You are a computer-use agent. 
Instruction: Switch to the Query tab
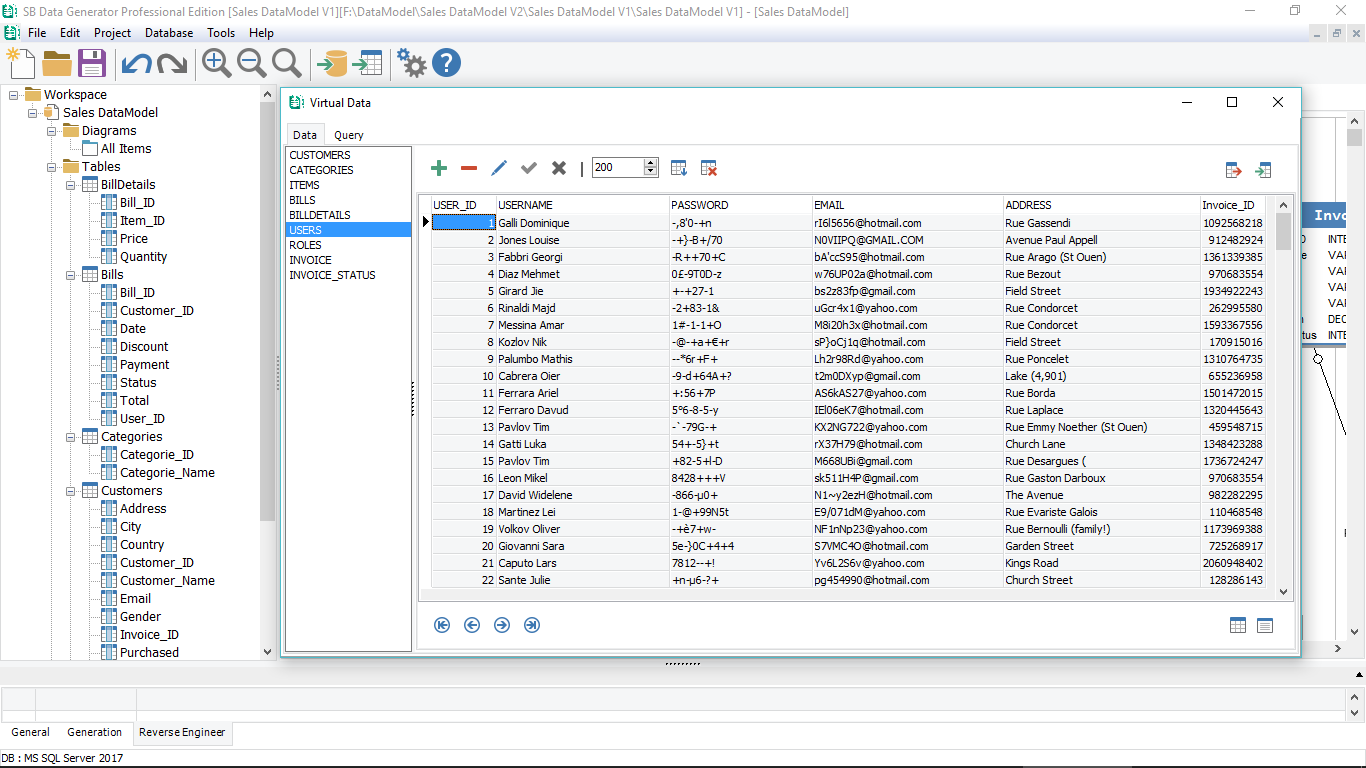(x=349, y=135)
